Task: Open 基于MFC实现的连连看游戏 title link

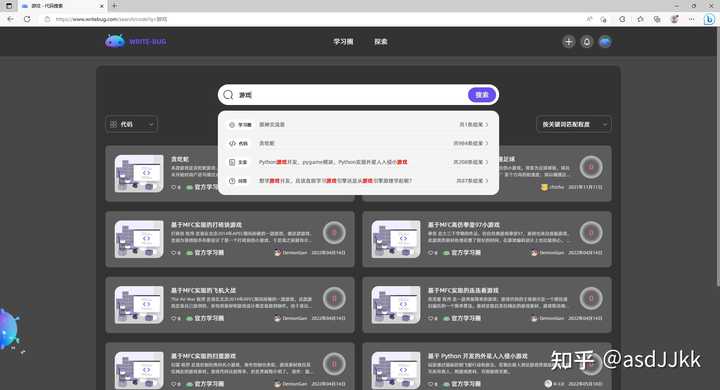Action: pyautogui.click(x=463, y=290)
